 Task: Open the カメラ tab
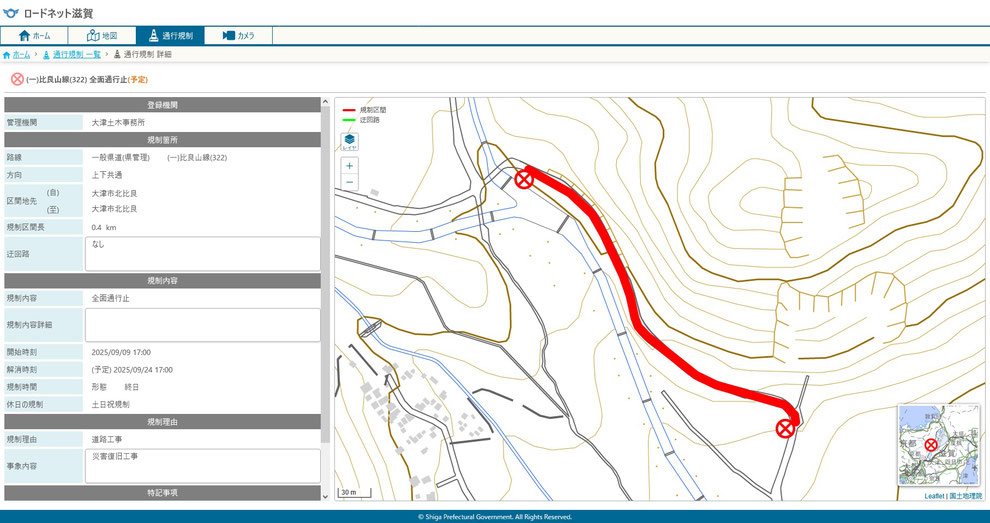238,35
